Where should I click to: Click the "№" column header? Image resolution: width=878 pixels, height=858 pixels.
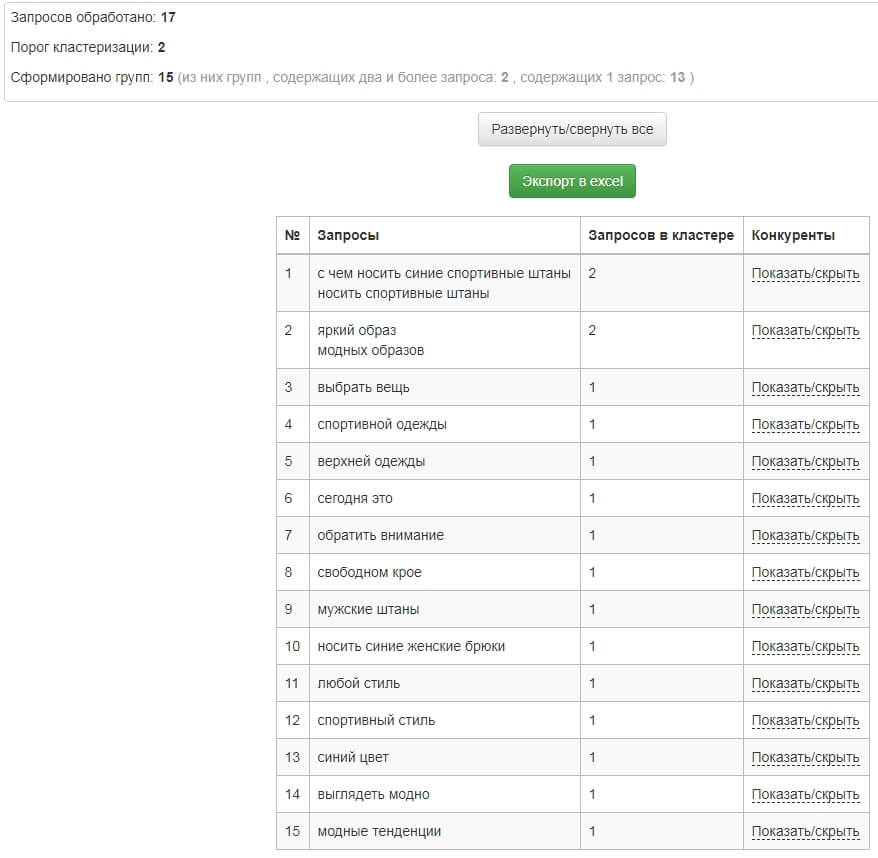pyautogui.click(x=292, y=235)
